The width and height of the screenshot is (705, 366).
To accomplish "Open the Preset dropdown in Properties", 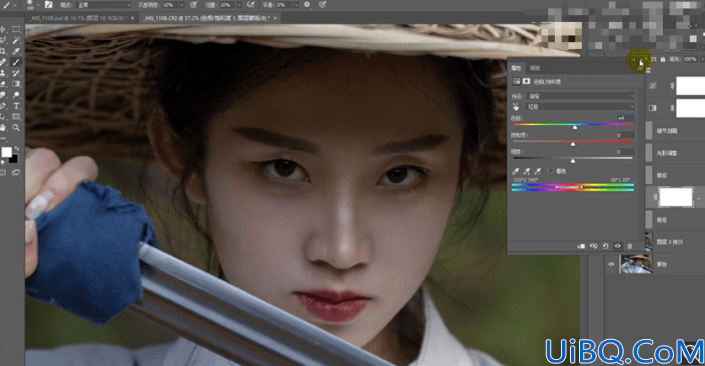I will click(x=580, y=96).
